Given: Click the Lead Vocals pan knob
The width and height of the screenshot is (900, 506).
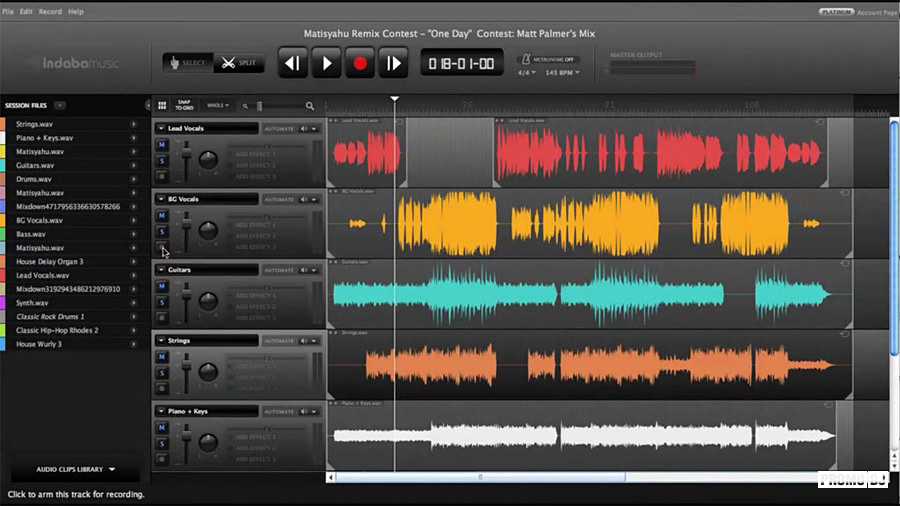Looking at the screenshot, I should click(x=208, y=159).
